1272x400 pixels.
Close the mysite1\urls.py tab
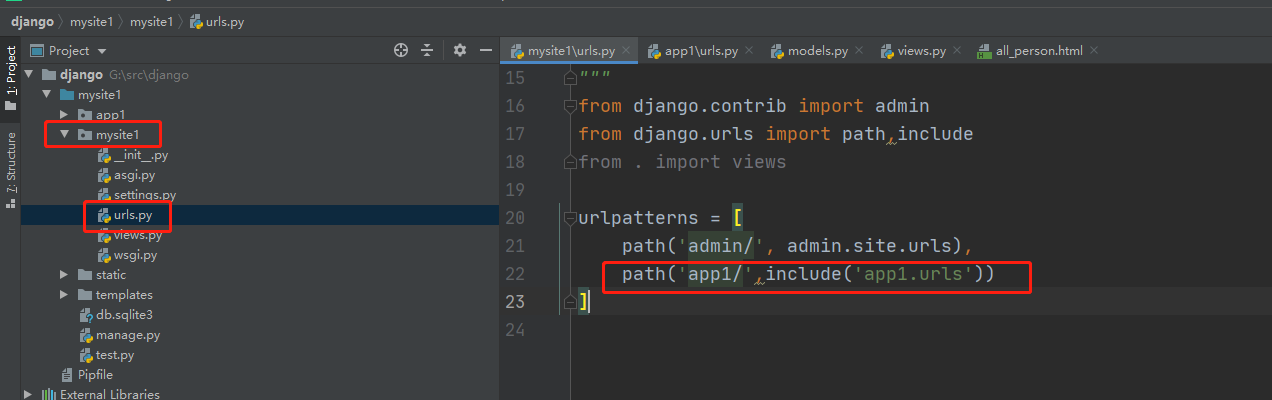pyautogui.click(x=625, y=50)
